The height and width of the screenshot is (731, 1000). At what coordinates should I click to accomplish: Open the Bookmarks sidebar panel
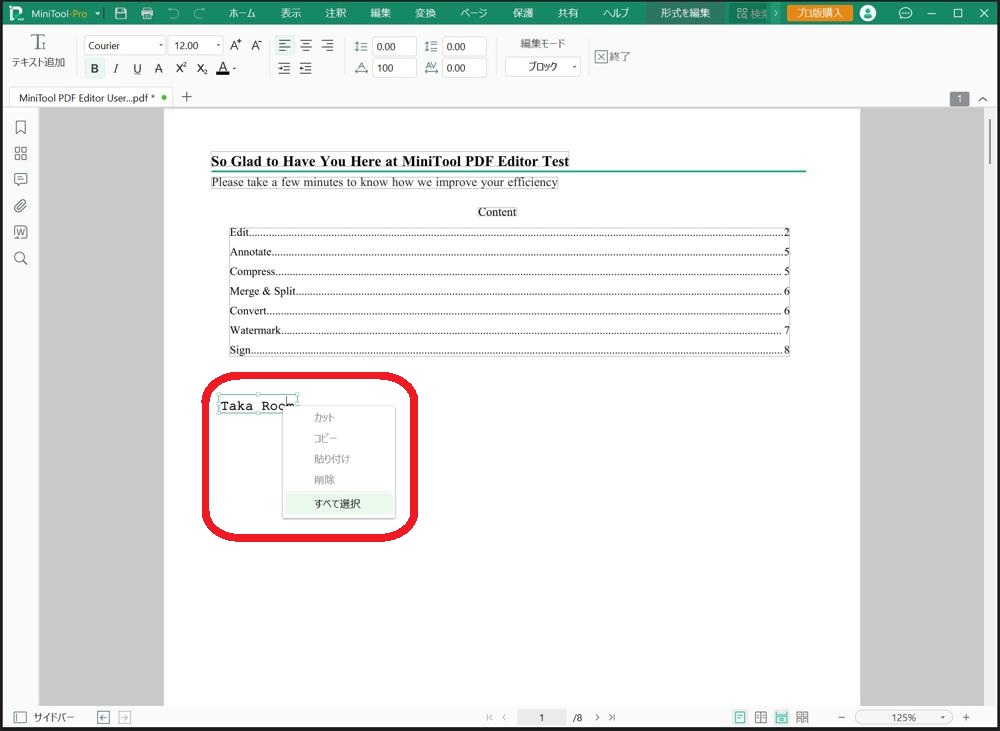[x=20, y=128]
